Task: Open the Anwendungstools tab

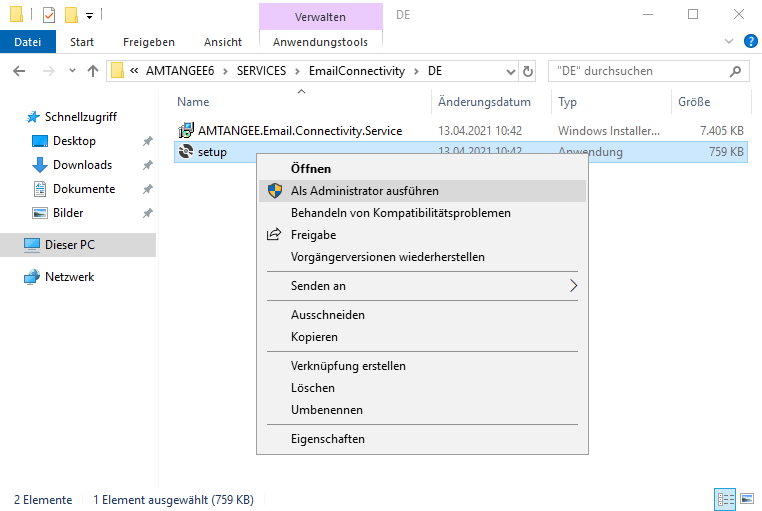Action: (x=320, y=42)
